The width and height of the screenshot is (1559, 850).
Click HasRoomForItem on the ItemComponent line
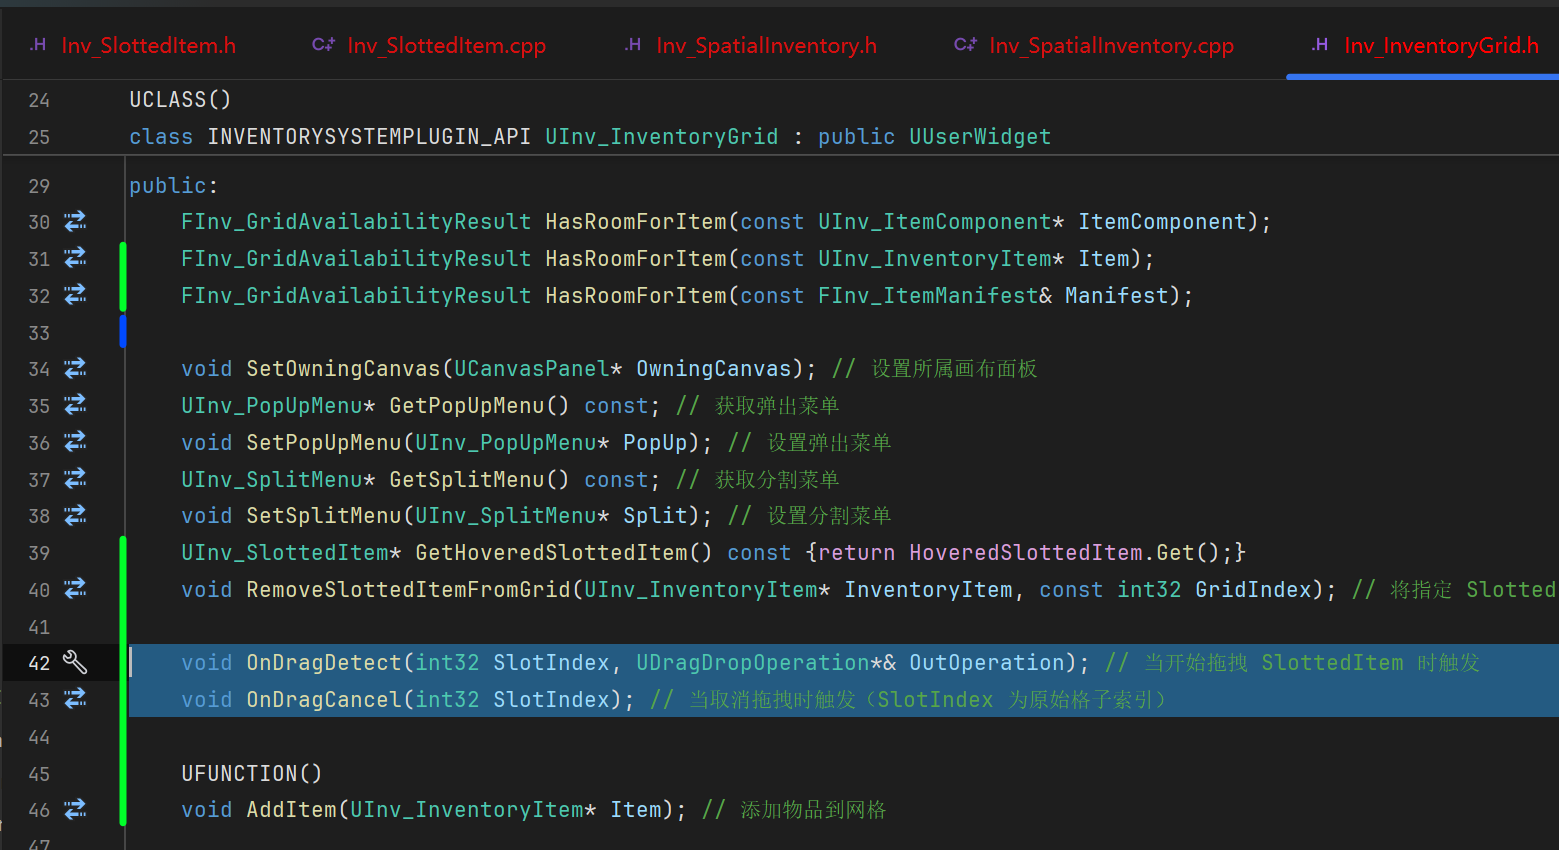(636, 221)
